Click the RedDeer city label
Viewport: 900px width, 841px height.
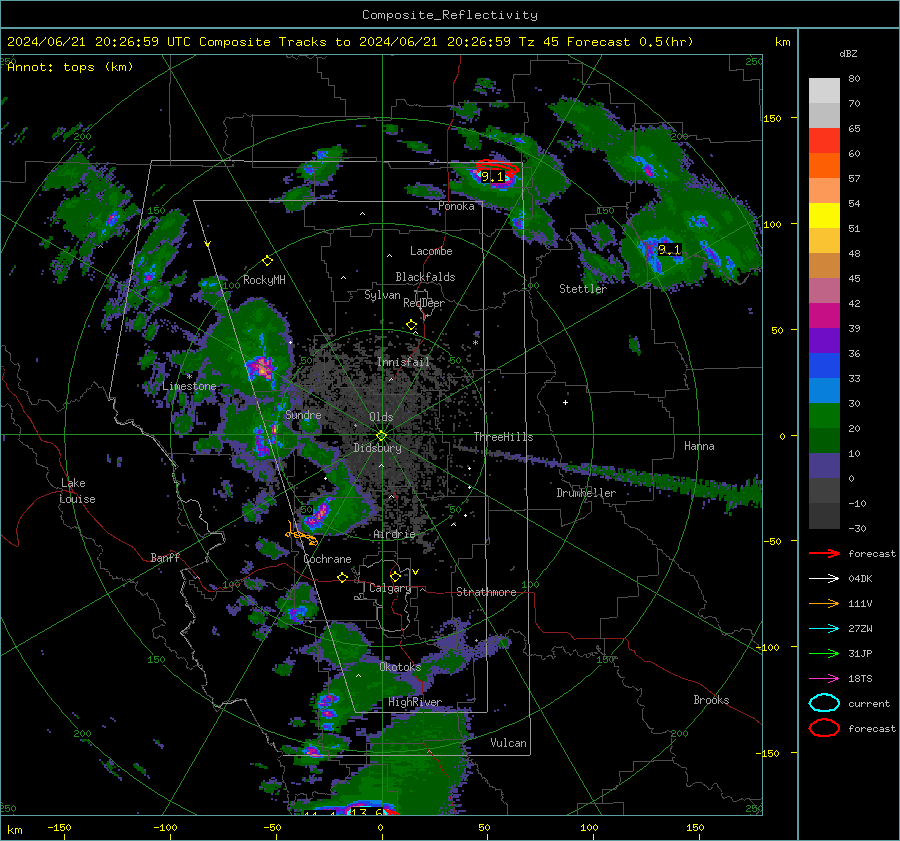pyautogui.click(x=424, y=303)
